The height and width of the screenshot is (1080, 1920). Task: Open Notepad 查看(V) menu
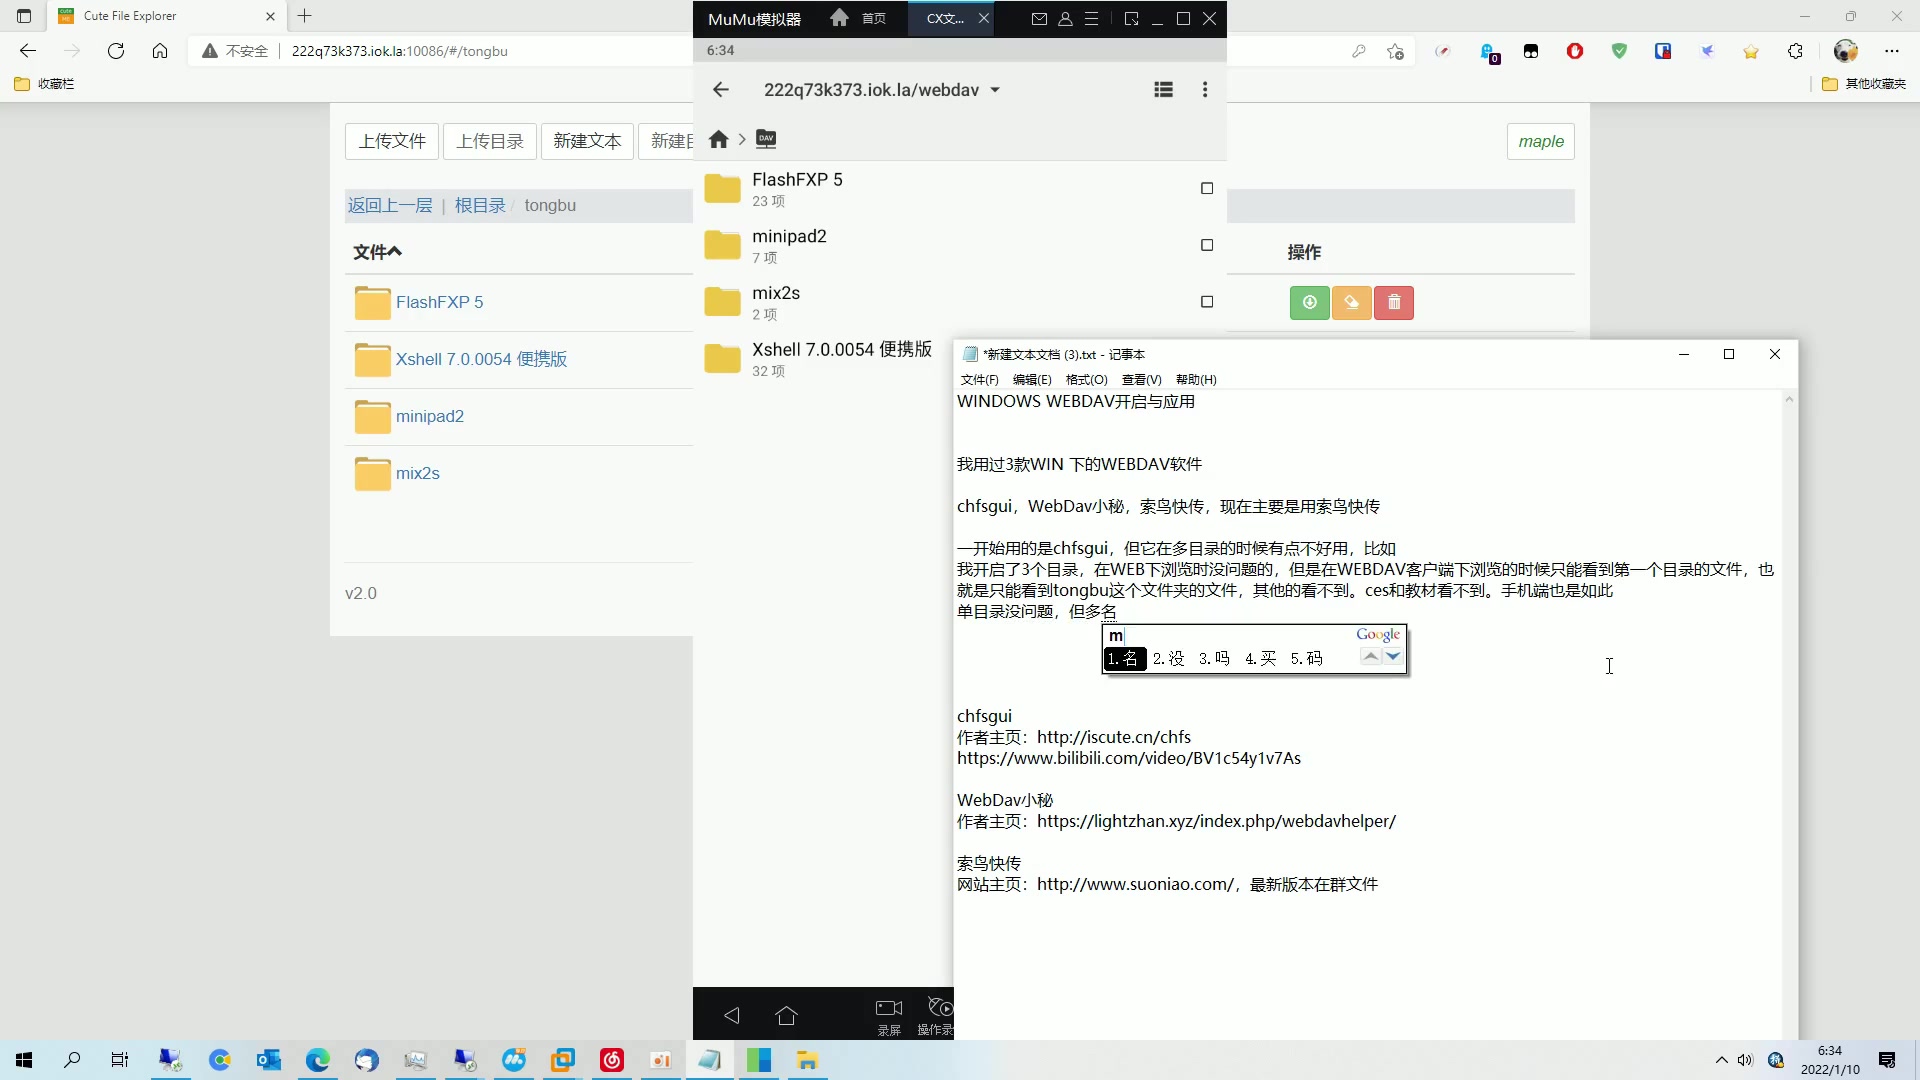click(1141, 380)
